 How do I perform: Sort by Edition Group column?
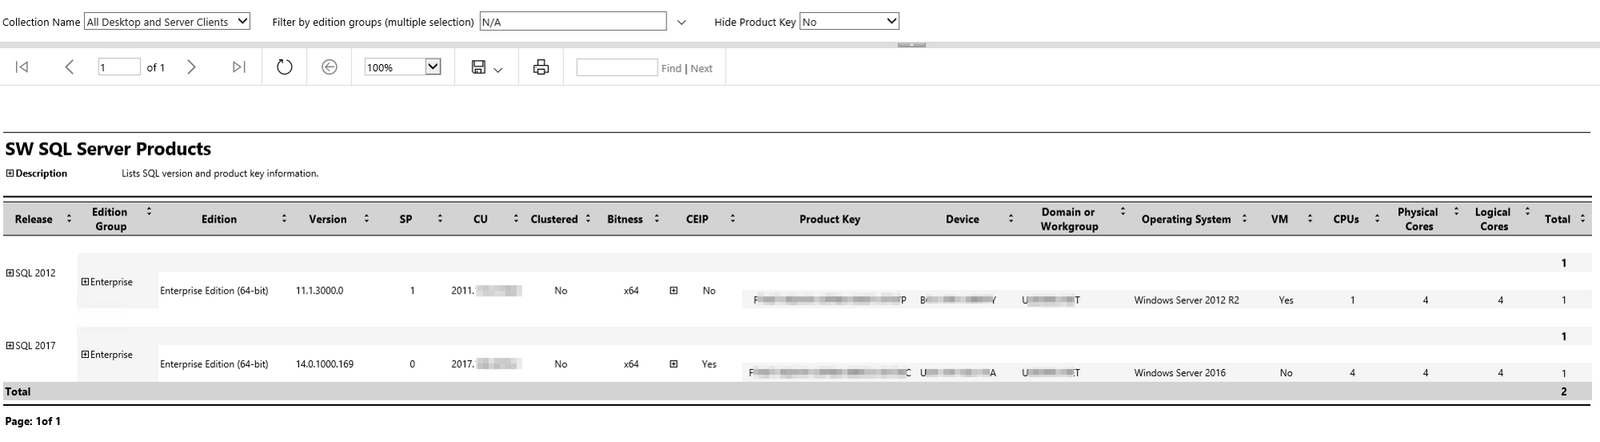[149, 212]
